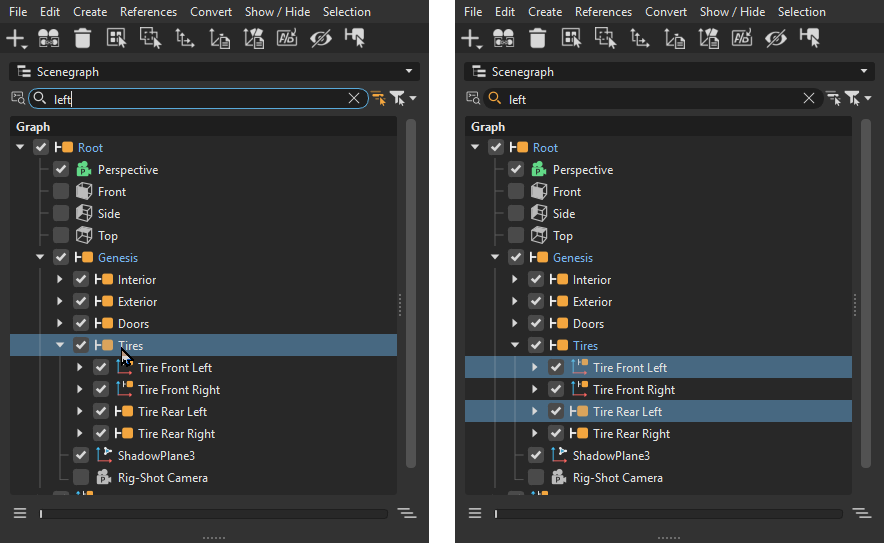Expand the Interior node in left panel
884x543 pixels.
[60, 279]
